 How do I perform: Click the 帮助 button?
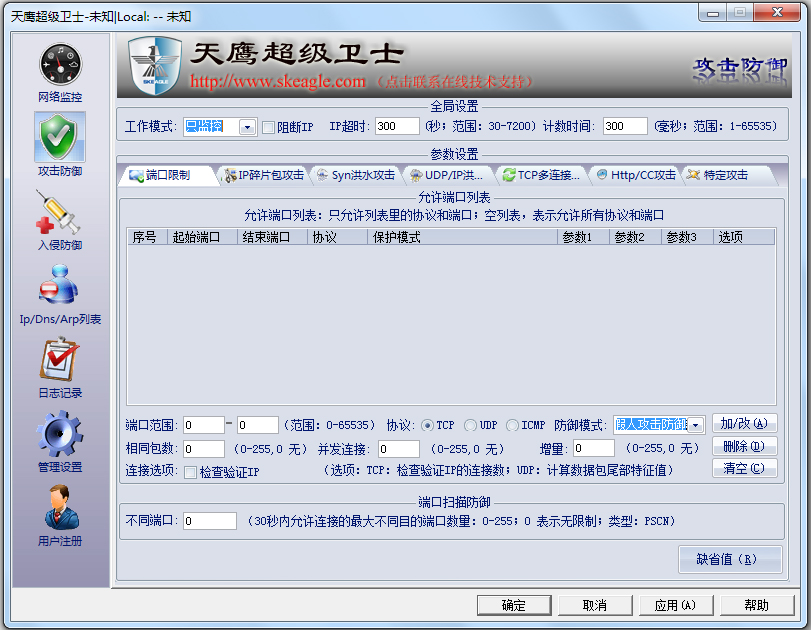[757, 605]
